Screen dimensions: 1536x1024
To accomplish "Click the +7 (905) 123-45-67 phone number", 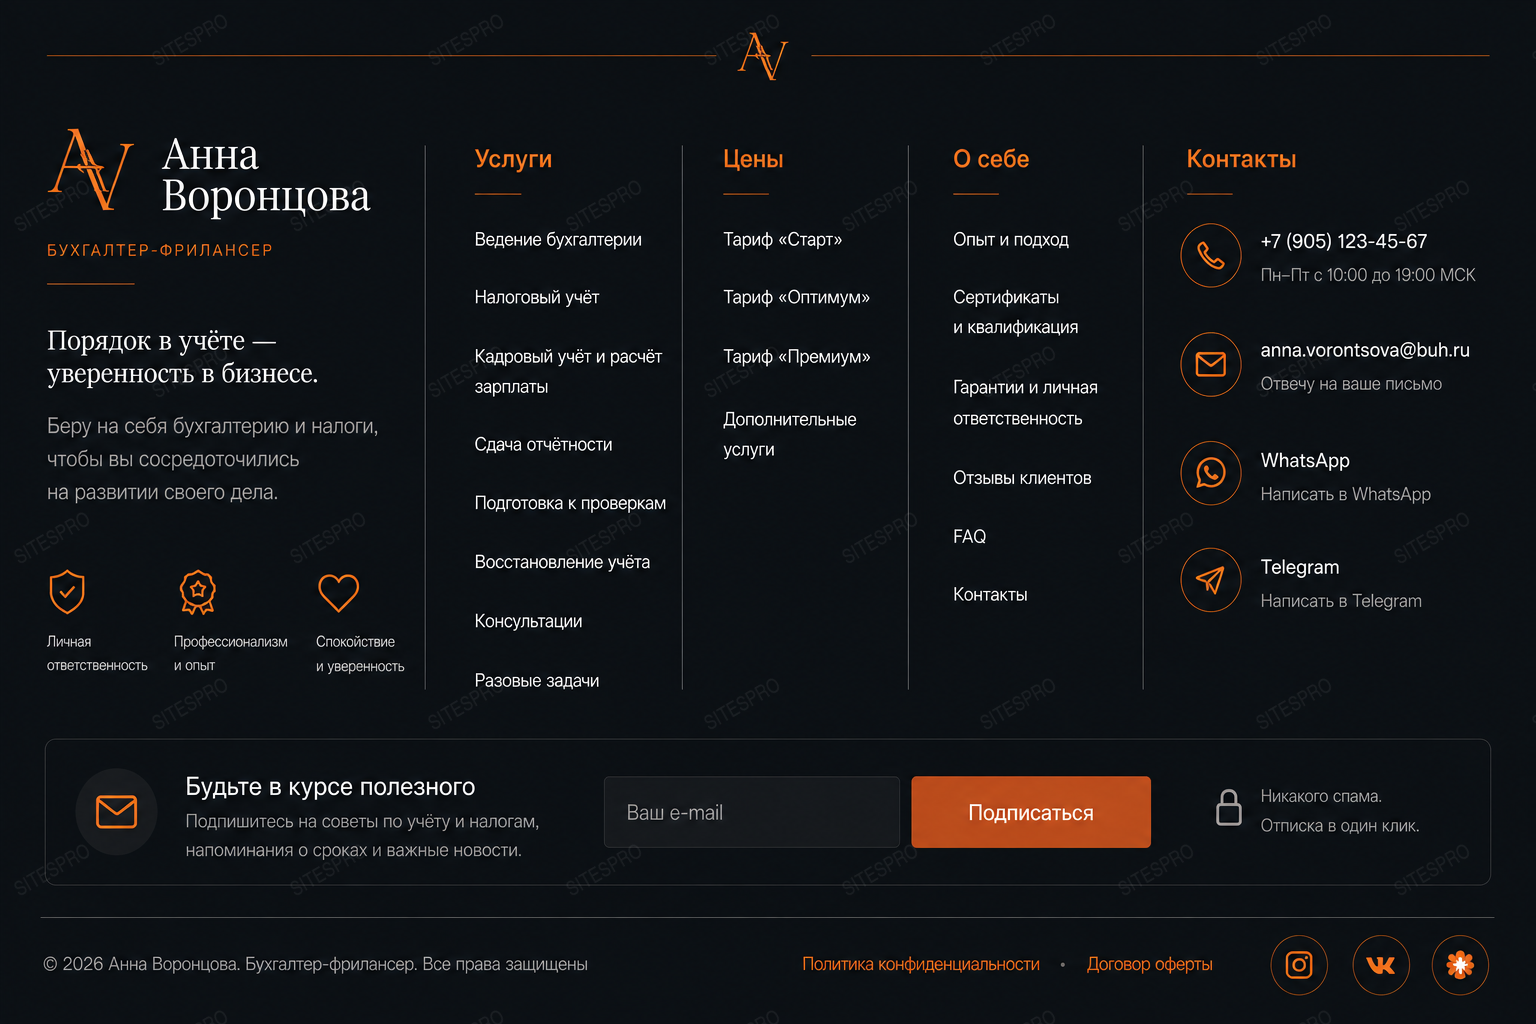I will [1344, 241].
